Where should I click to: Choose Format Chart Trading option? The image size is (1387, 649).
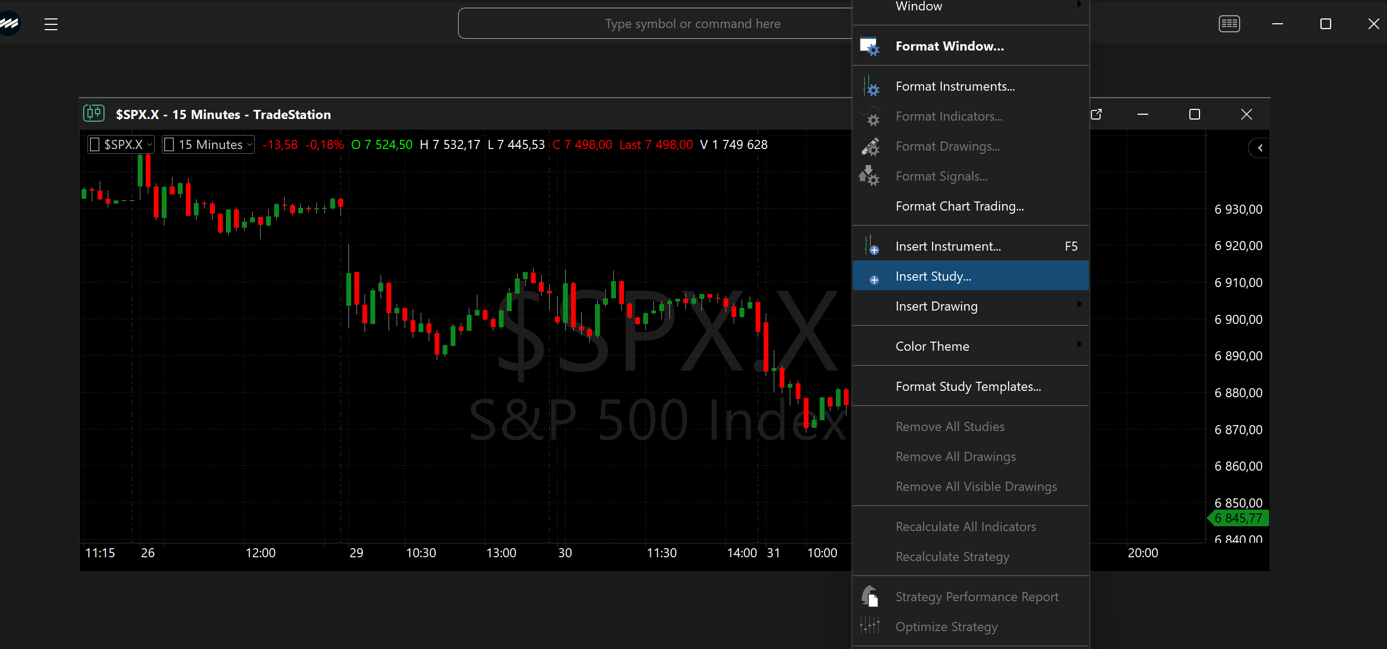(x=970, y=206)
